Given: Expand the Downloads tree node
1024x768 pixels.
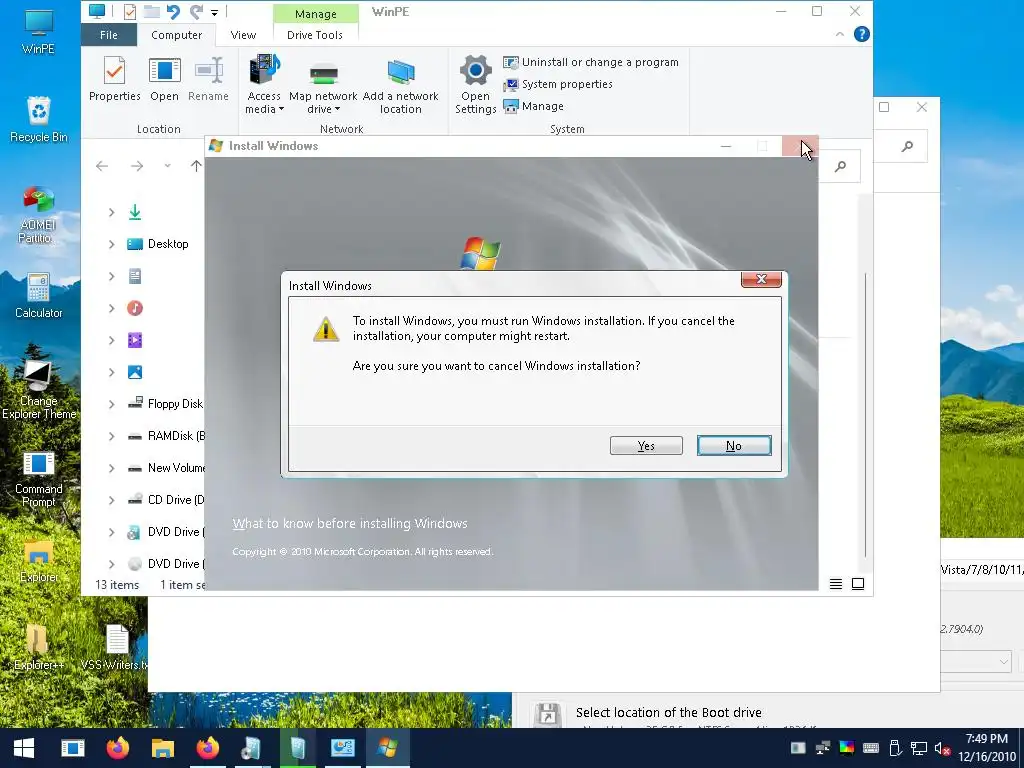Looking at the screenshot, I should pyautogui.click(x=112, y=212).
